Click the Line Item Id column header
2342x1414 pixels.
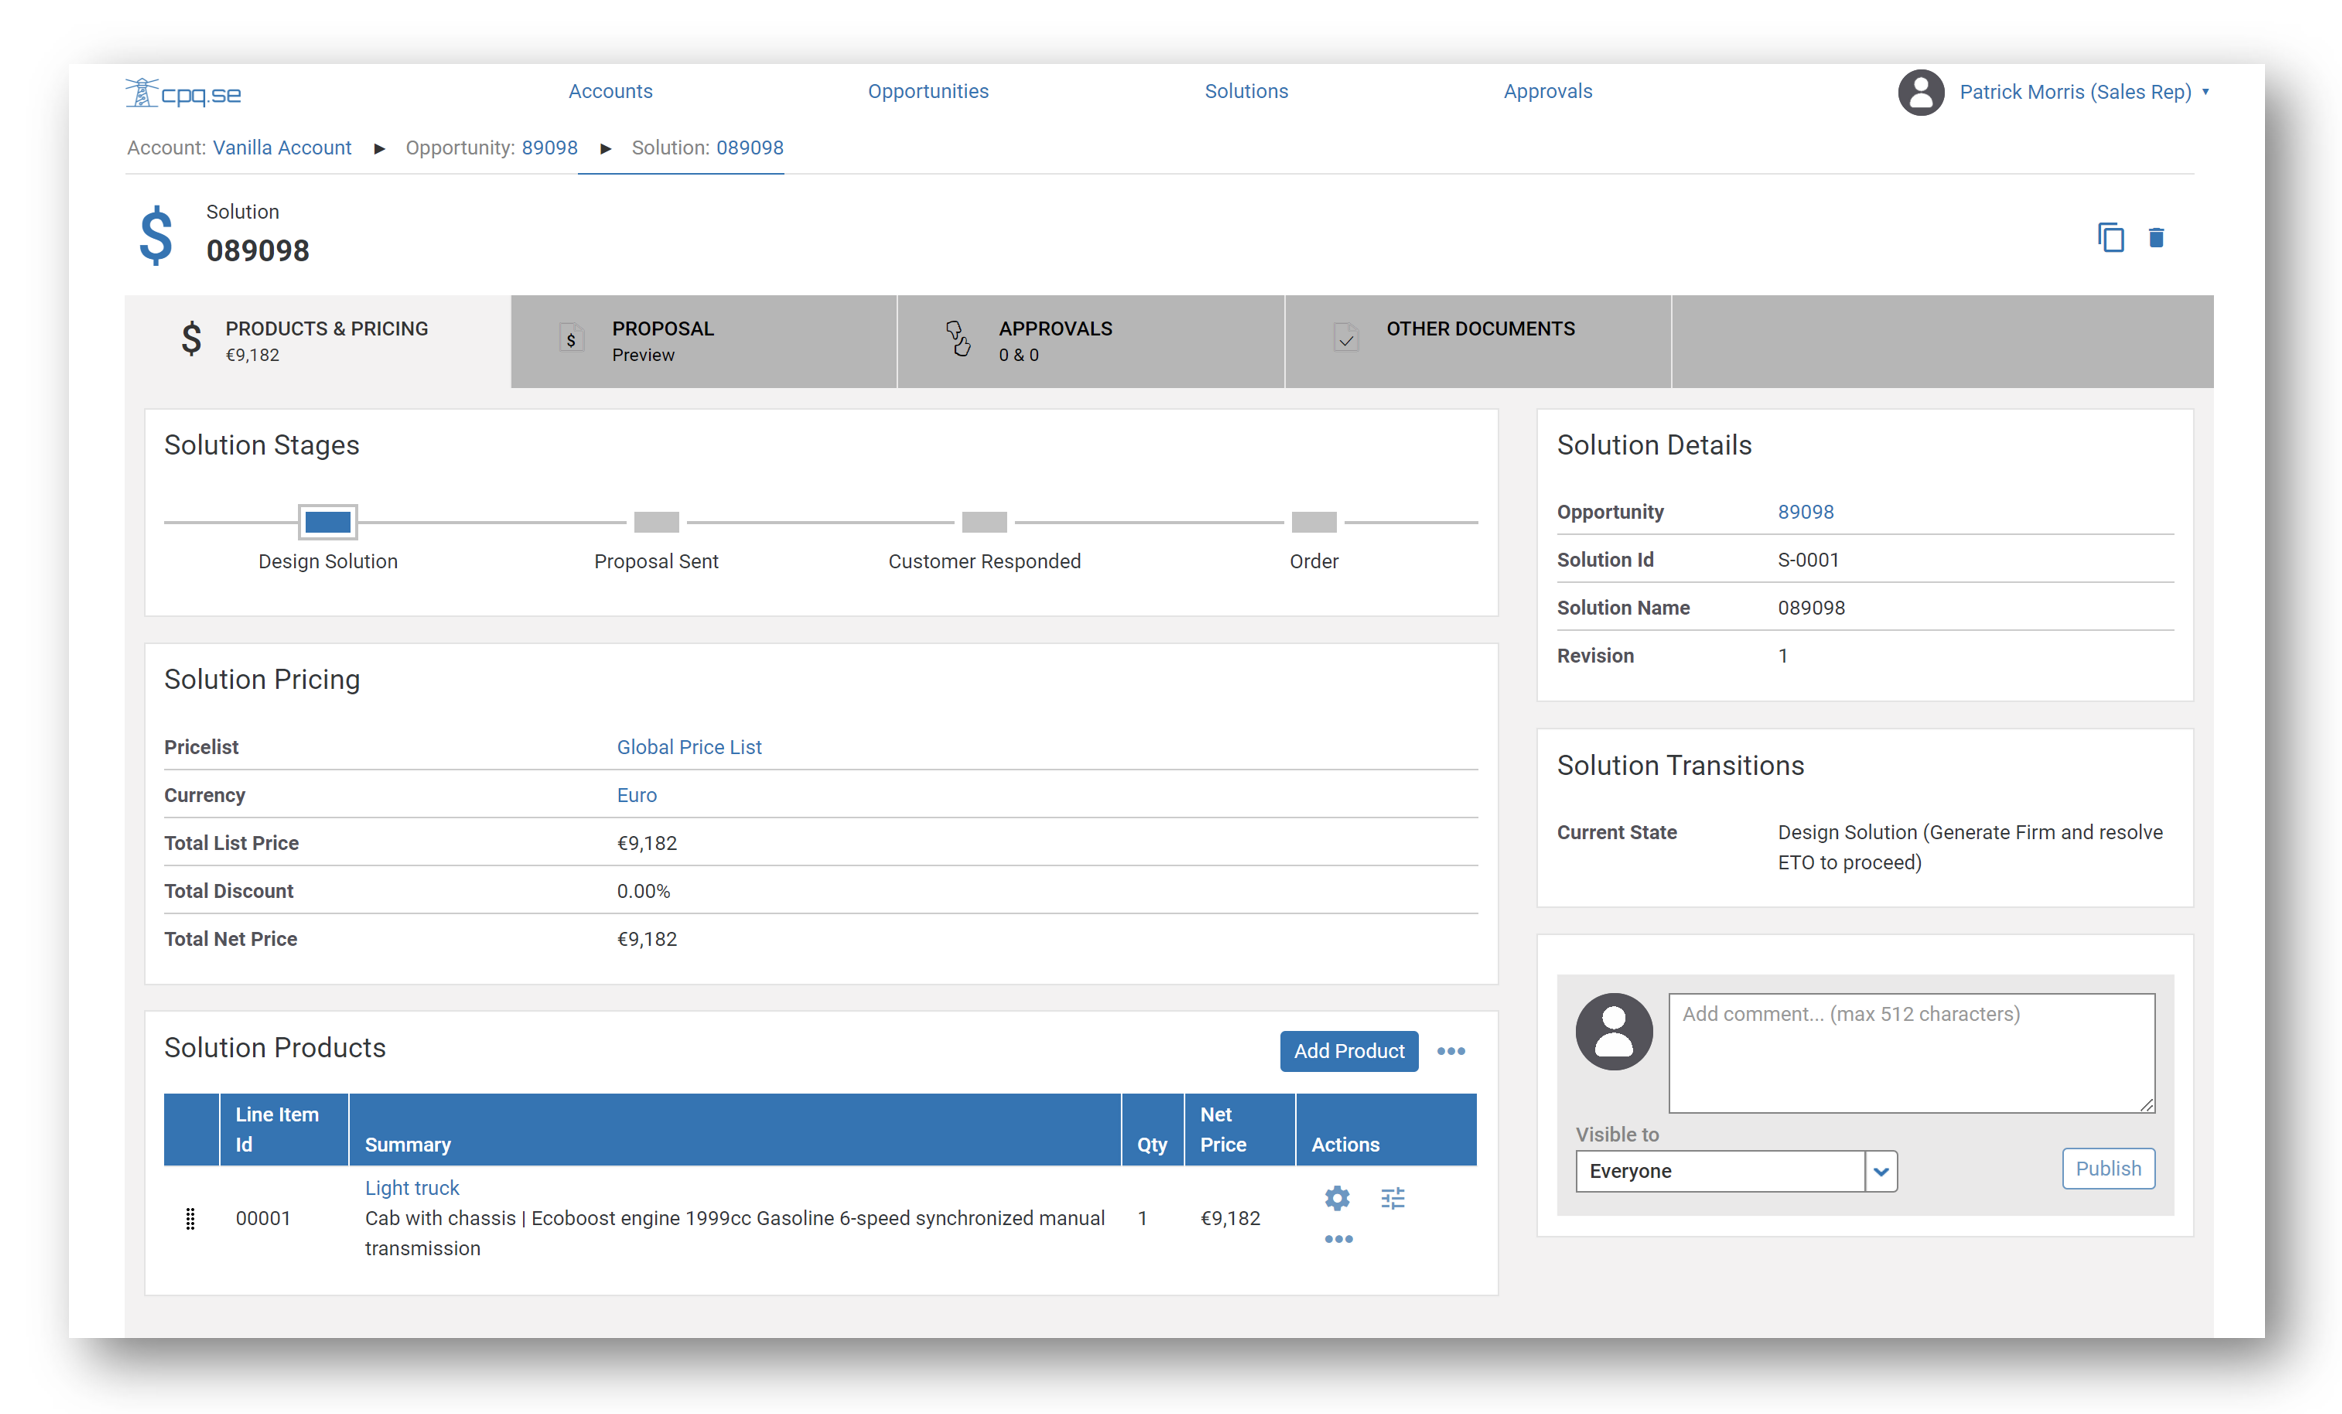(x=284, y=1129)
